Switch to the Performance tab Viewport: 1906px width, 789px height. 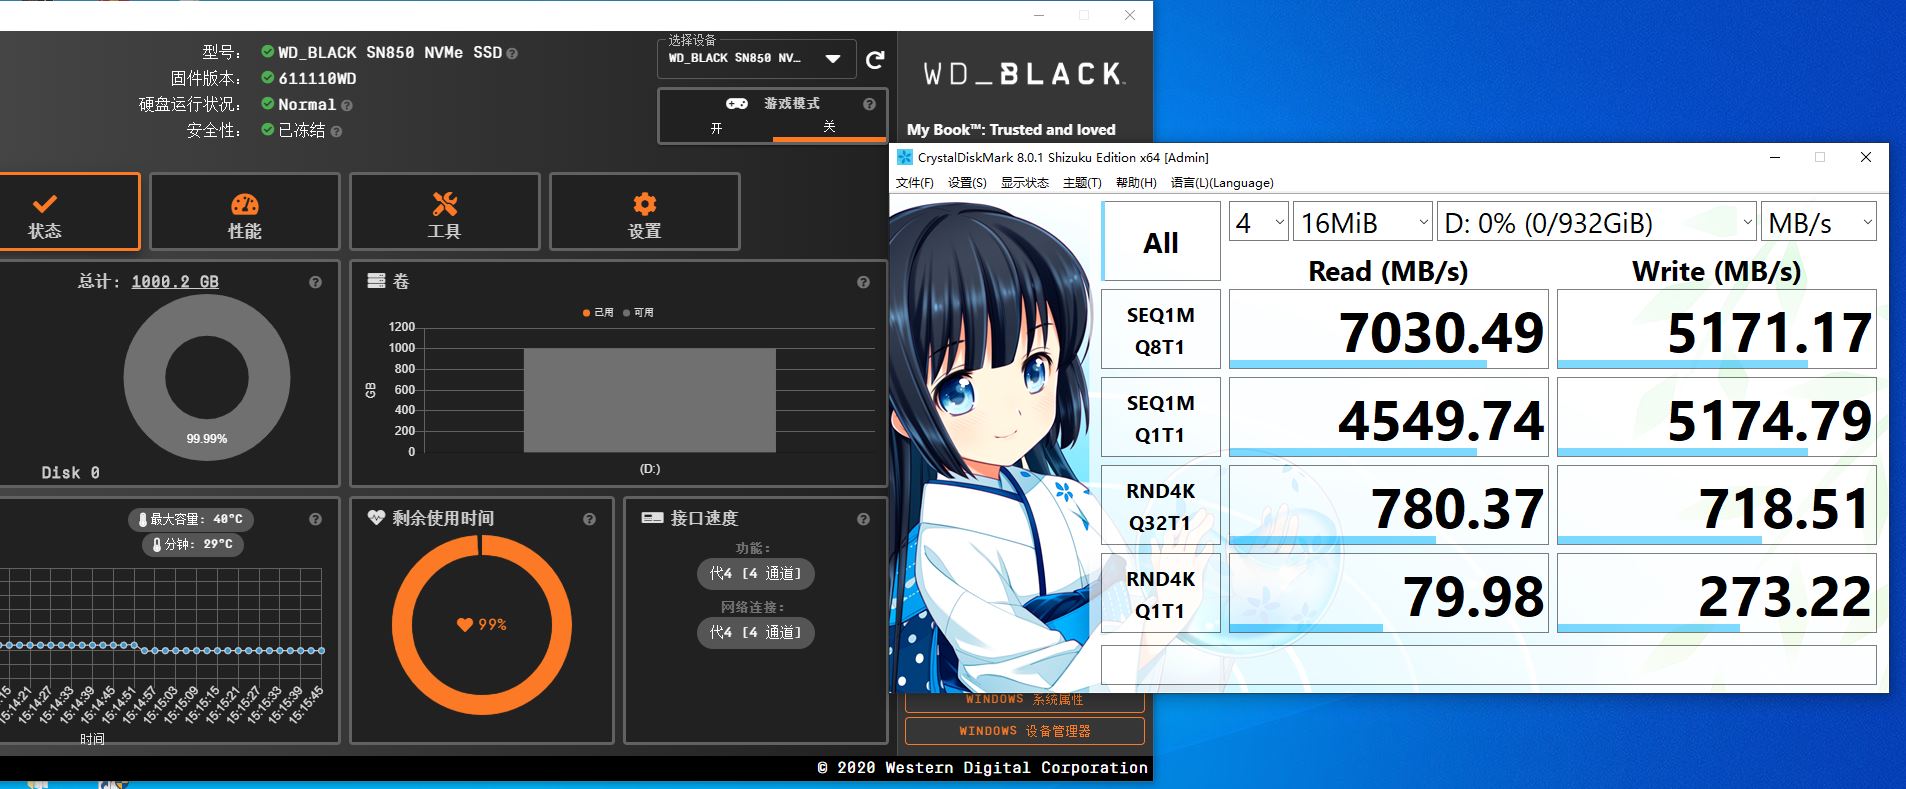[245, 211]
